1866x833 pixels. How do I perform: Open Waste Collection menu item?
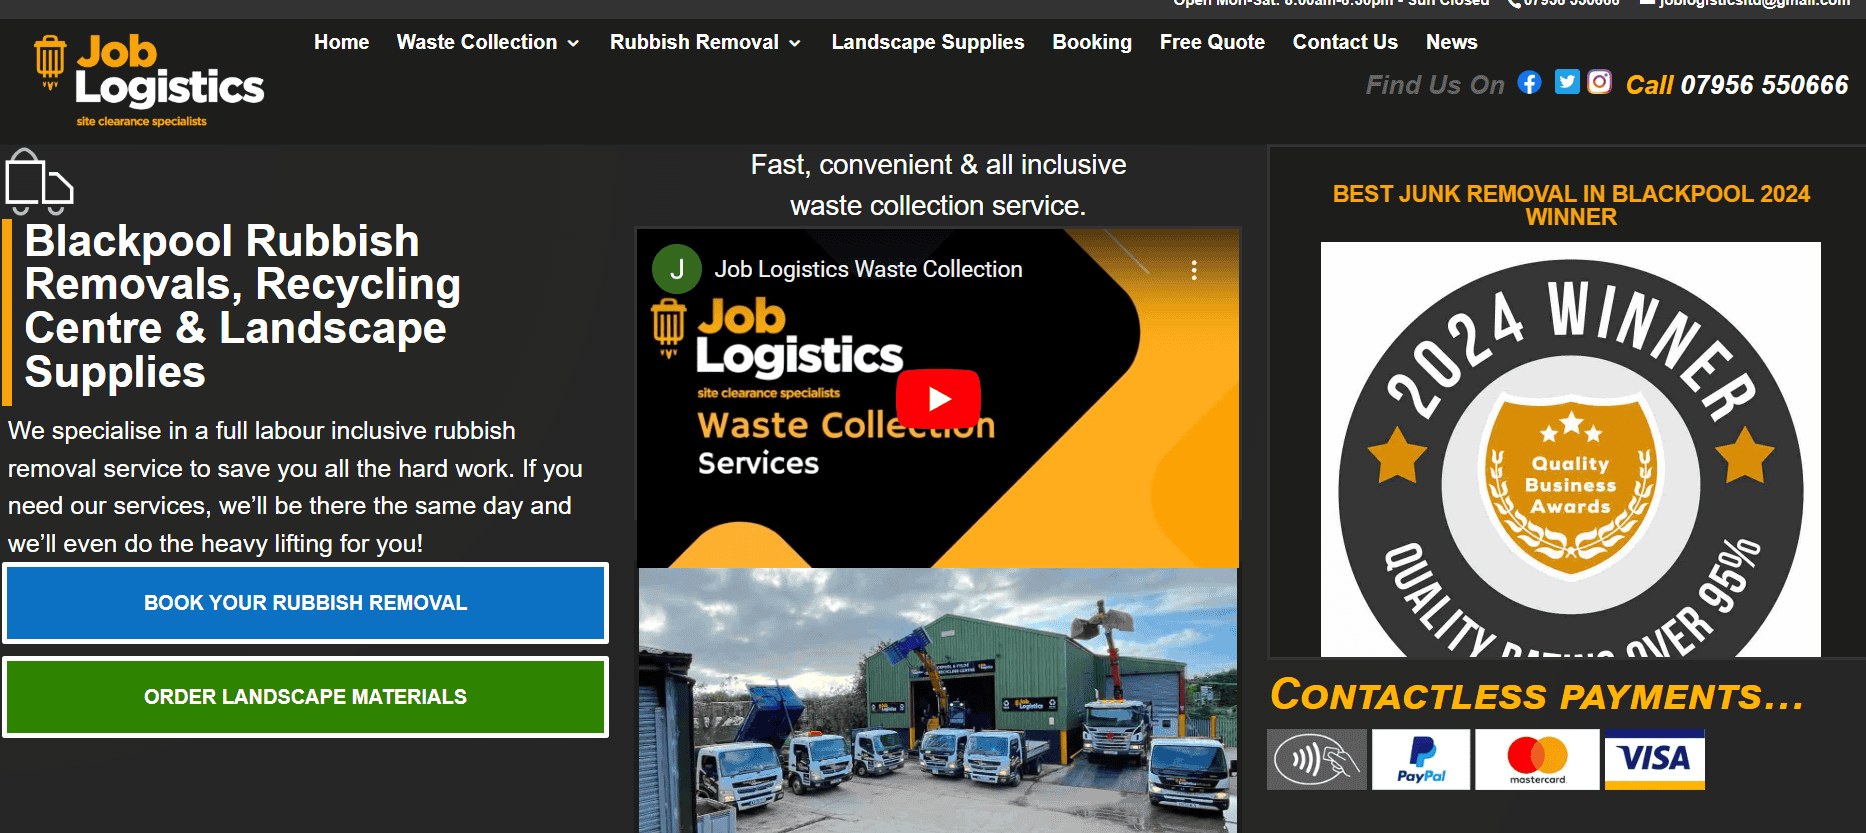click(x=477, y=42)
